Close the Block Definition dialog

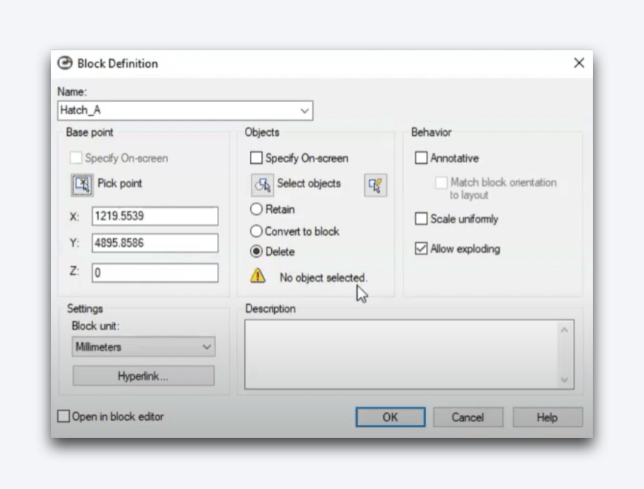[x=578, y=63]
